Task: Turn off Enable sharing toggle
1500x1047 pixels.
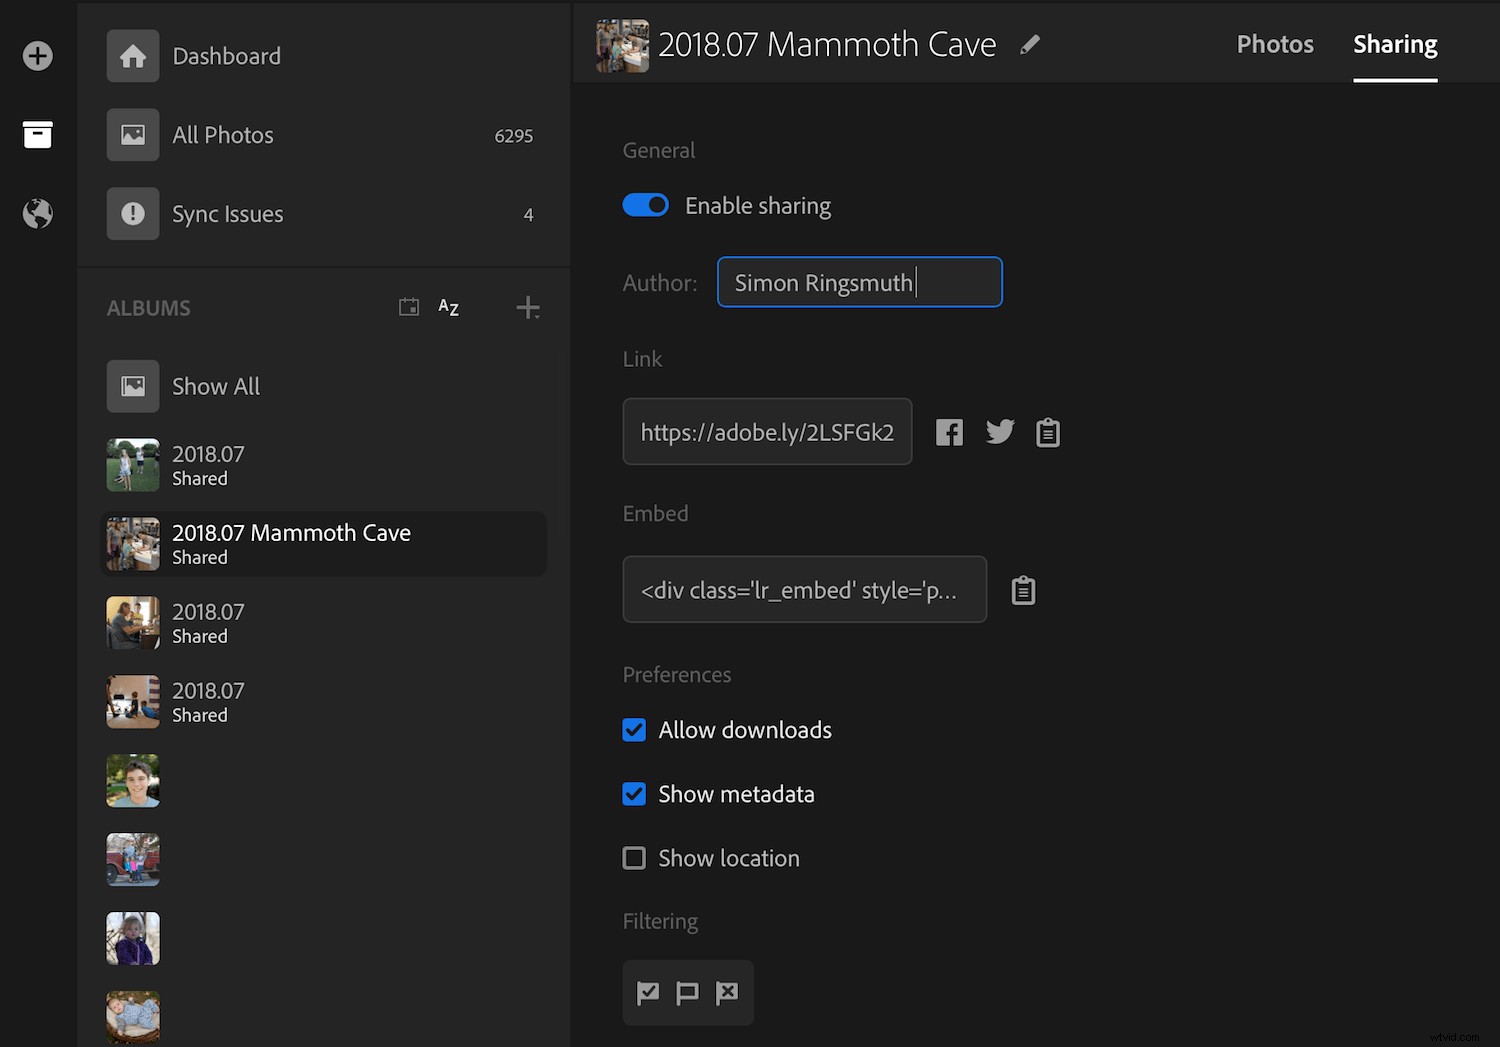Action: 646,205
